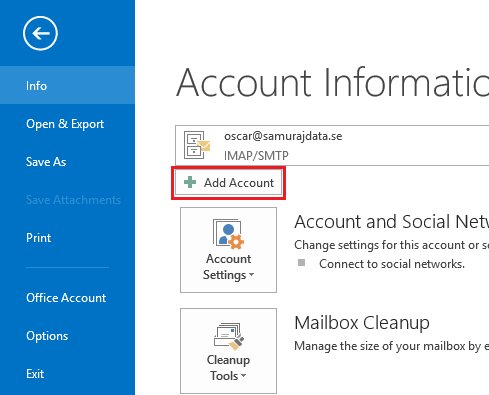
Task: Click the mailbox account cabinet icon
Action: click(x=197, y=145)
